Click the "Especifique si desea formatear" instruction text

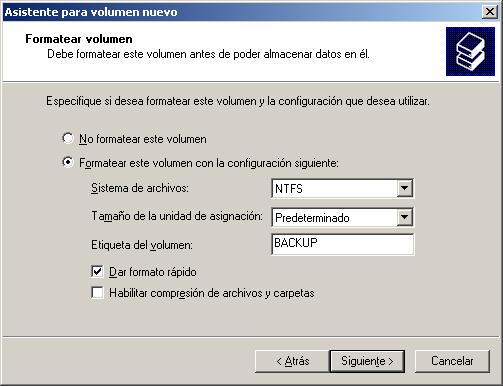(x=238, y=101)
